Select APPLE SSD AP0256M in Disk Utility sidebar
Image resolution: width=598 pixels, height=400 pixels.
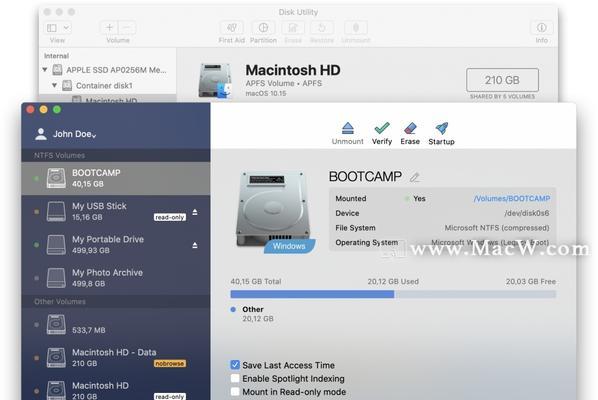click(x=108, y=70)
